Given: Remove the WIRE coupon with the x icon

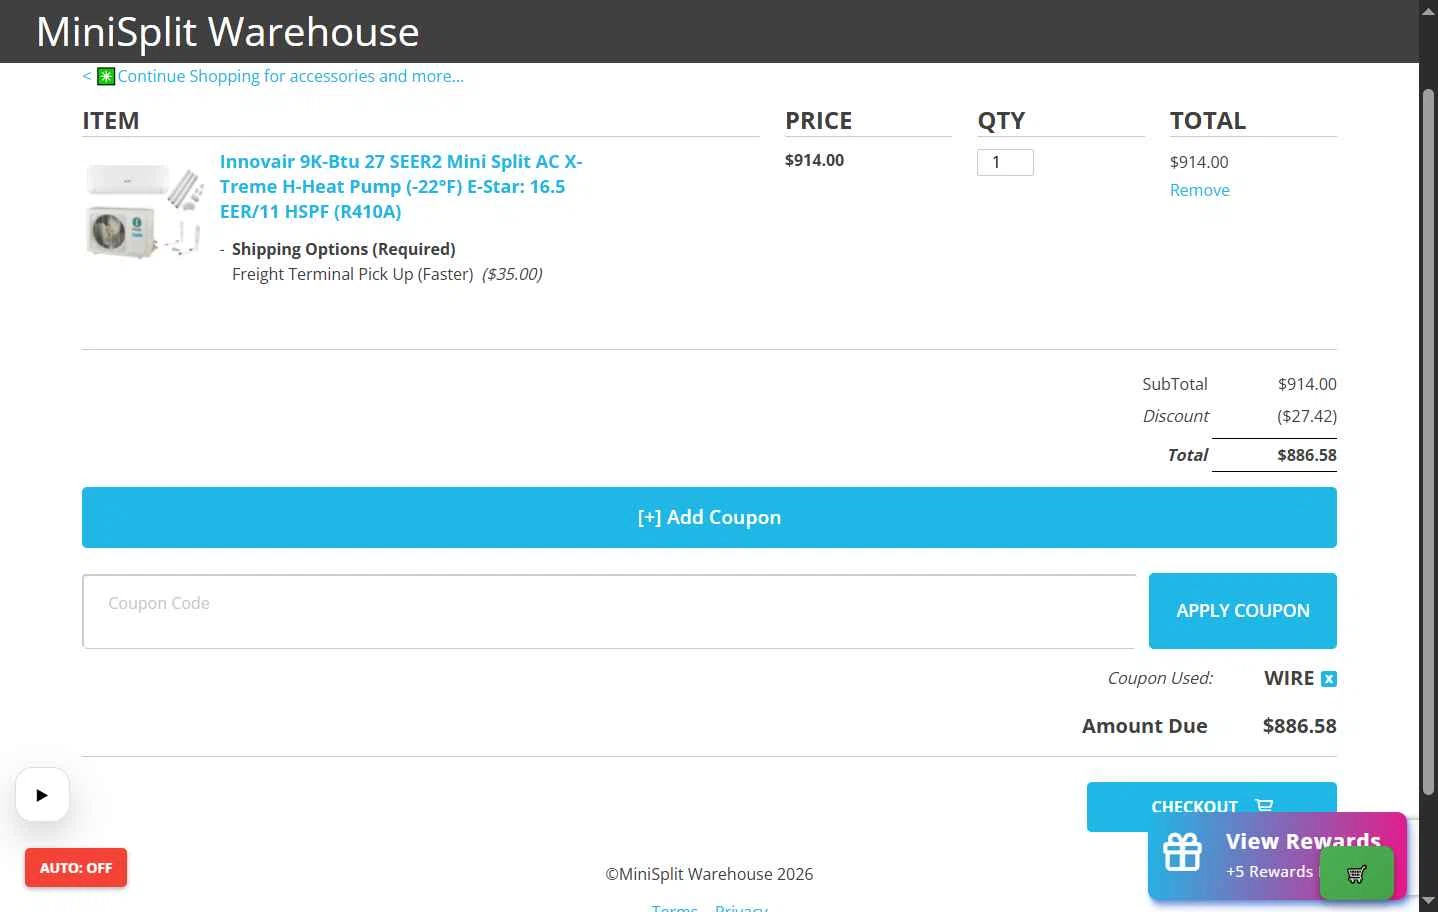Looking at the screenshot, I should 1328,679.
